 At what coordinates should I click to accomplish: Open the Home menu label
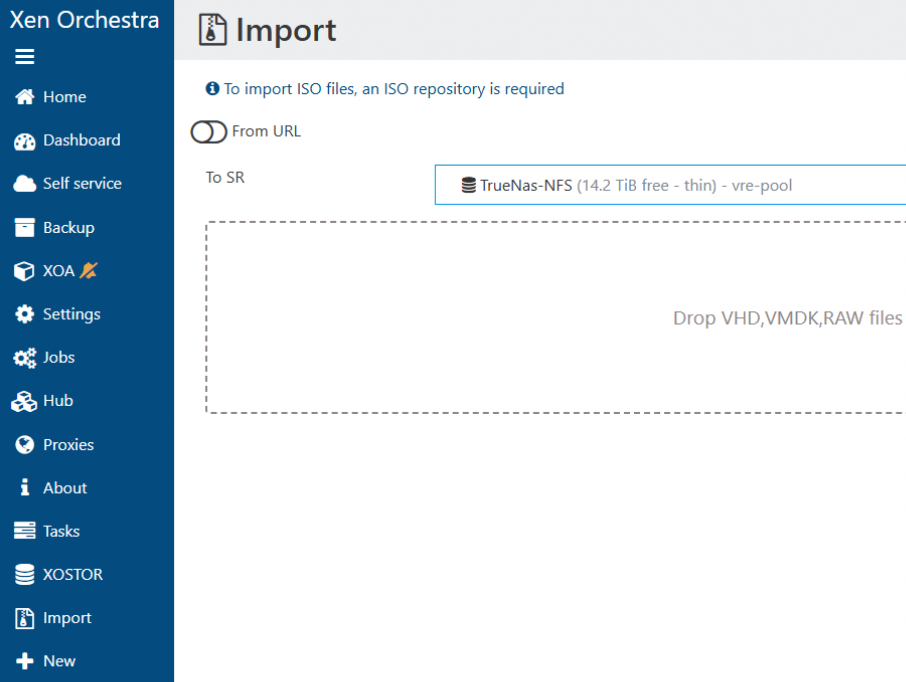65,97
